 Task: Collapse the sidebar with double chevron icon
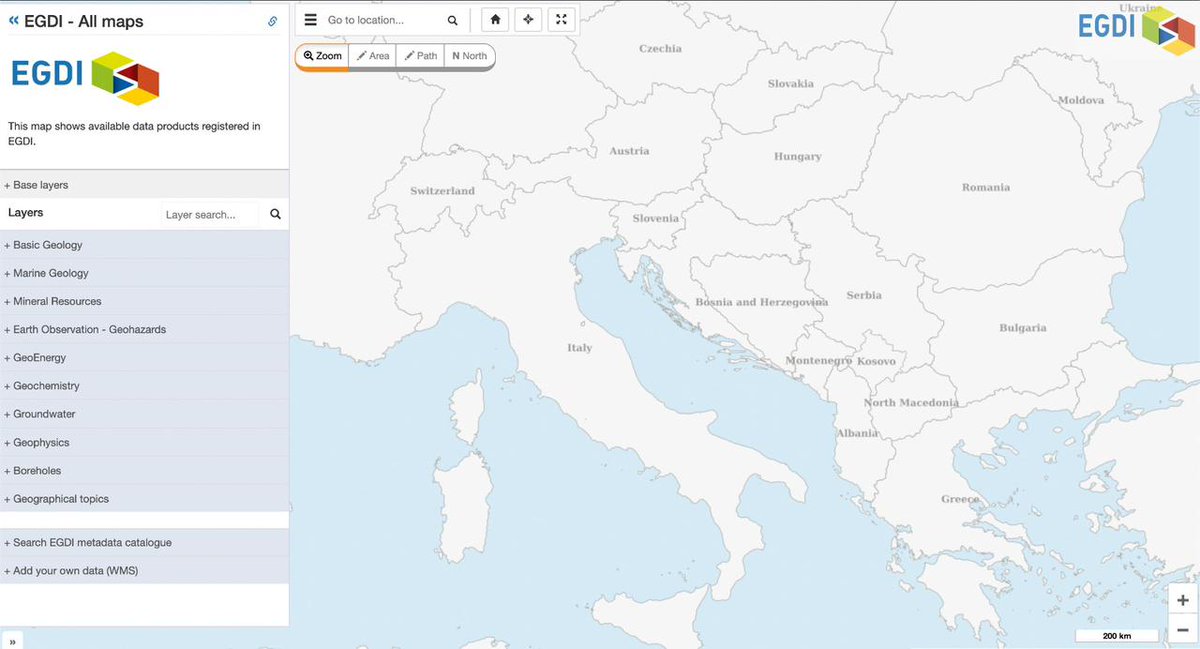[x=14, y=21]
